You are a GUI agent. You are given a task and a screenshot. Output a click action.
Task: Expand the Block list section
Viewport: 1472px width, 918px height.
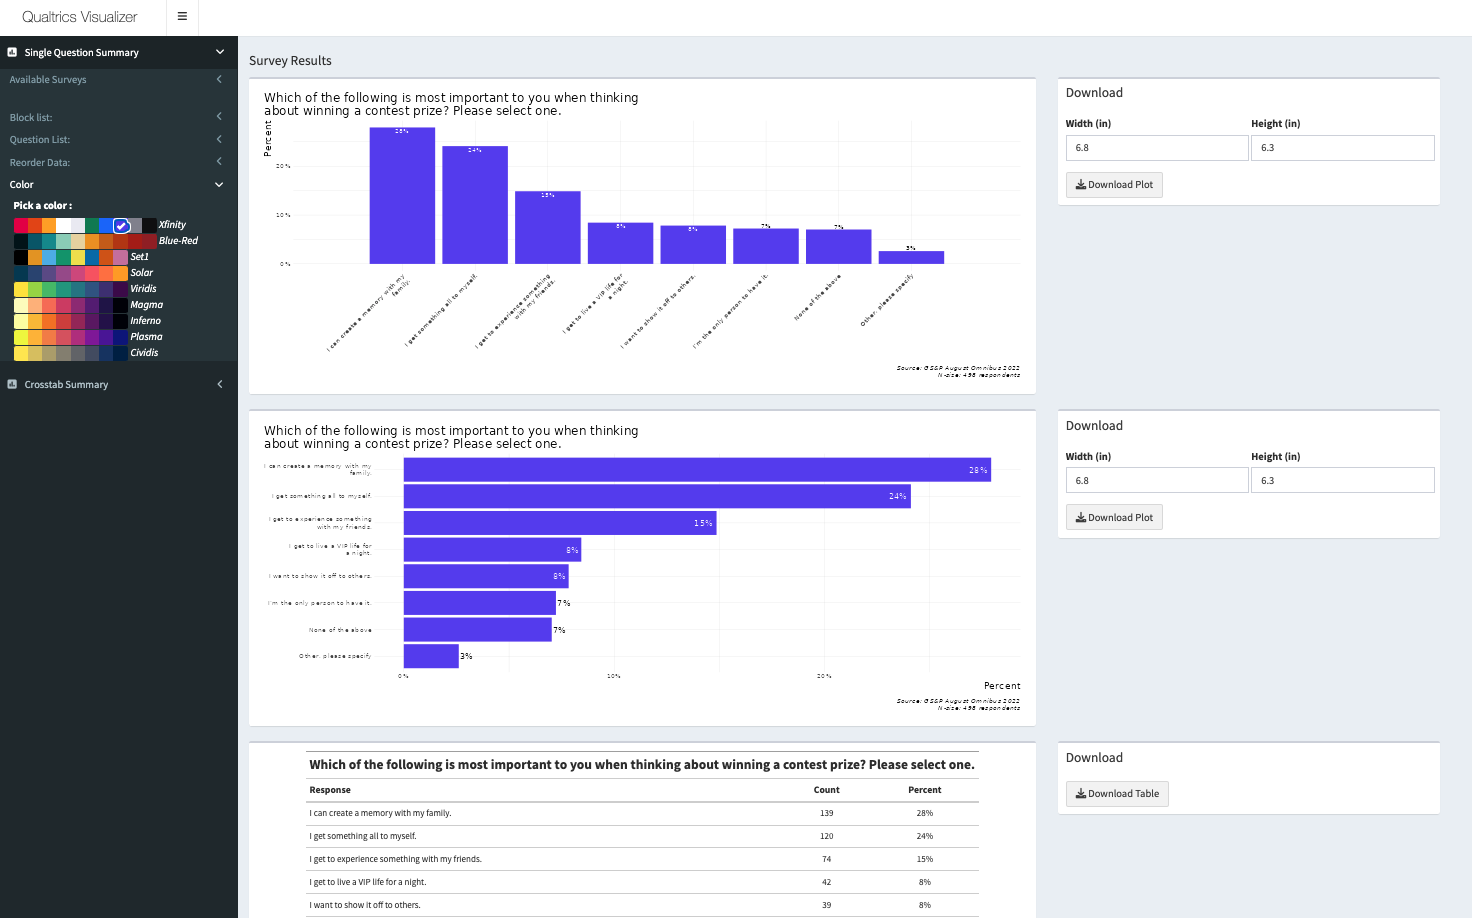coord(219,117)
